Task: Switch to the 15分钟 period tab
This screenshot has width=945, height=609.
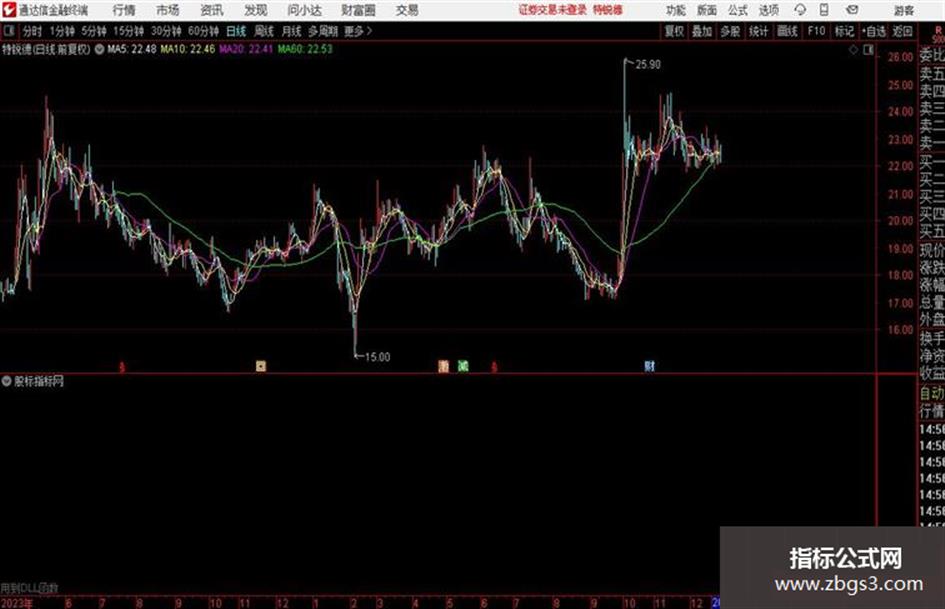Action: point(128,31)
